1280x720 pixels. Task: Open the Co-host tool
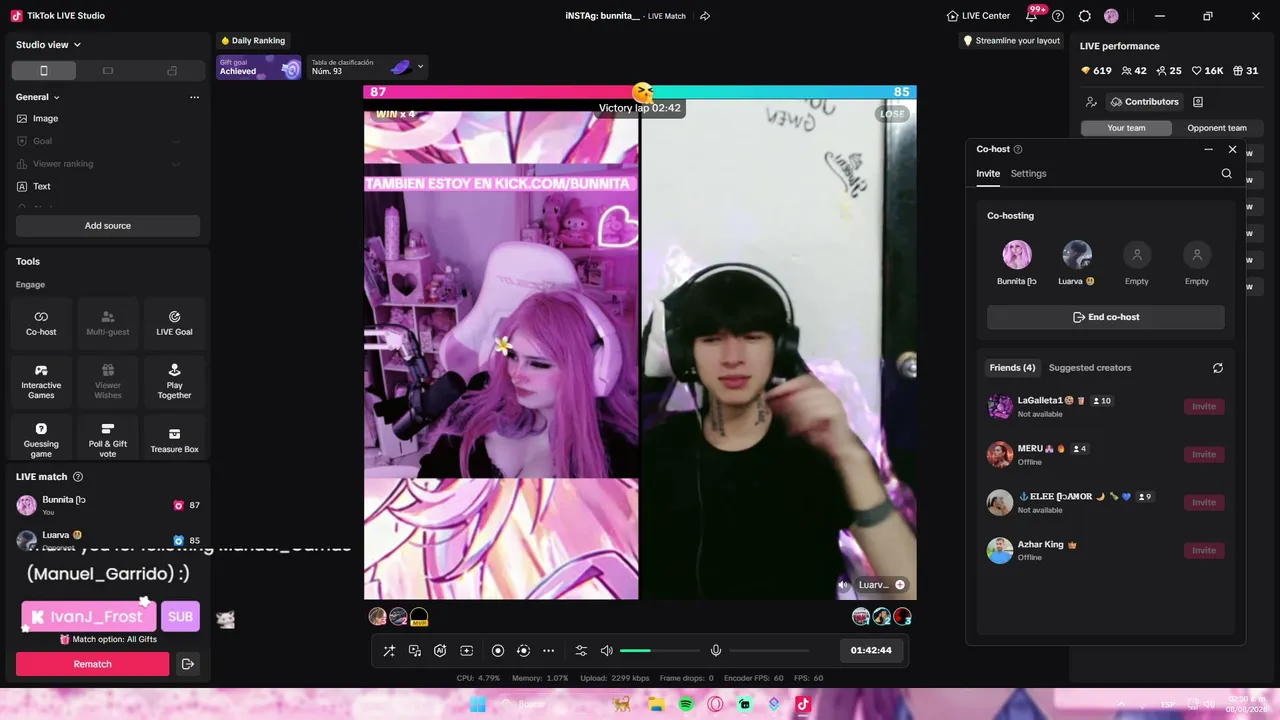[41, 322]
